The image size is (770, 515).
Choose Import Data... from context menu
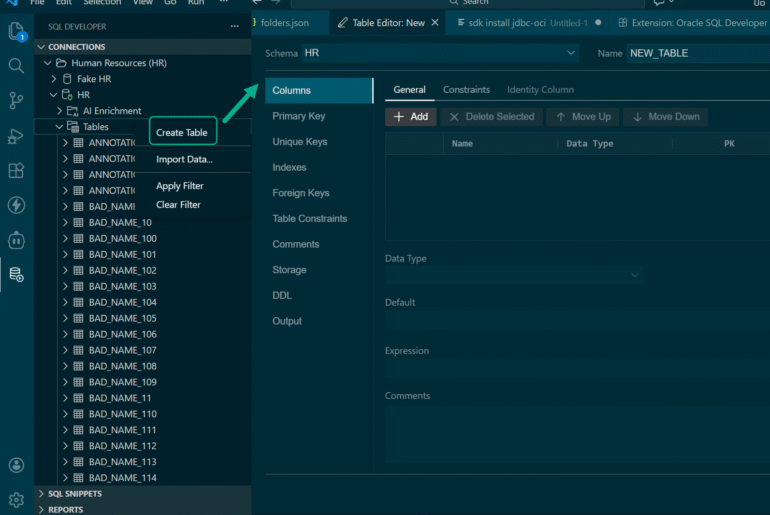184,159
